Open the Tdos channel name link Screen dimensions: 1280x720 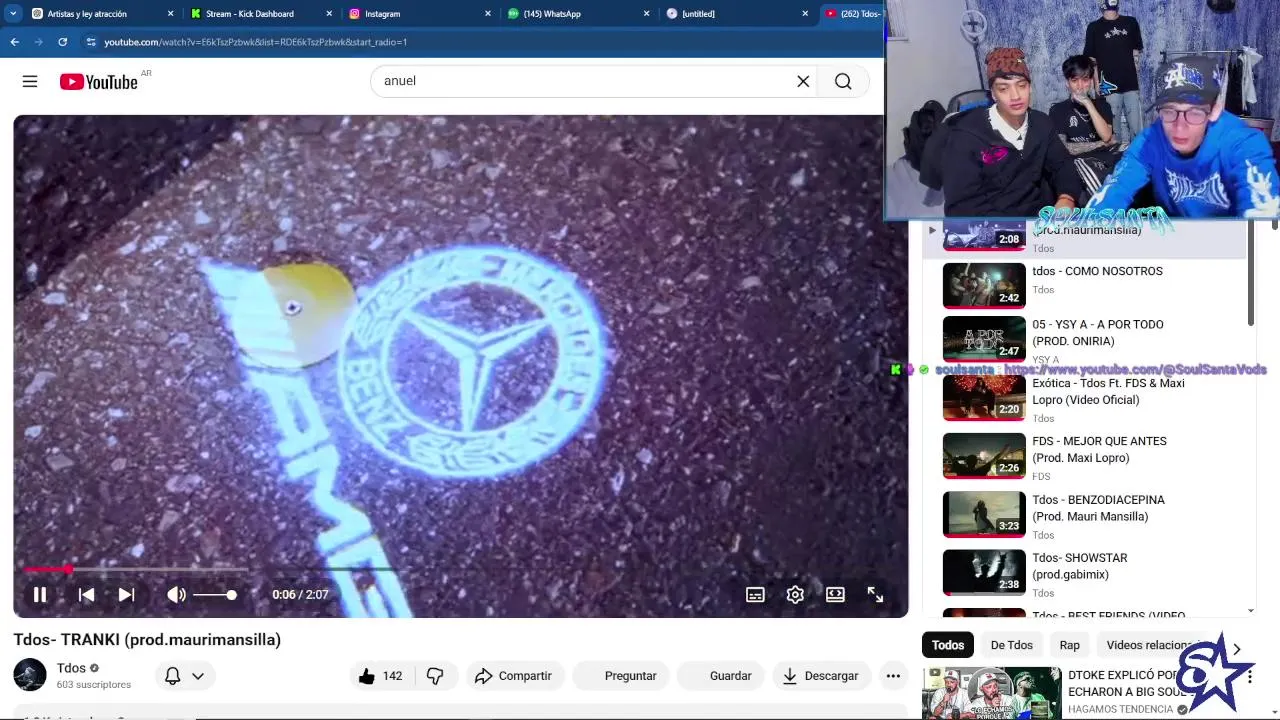pos(71,668)
